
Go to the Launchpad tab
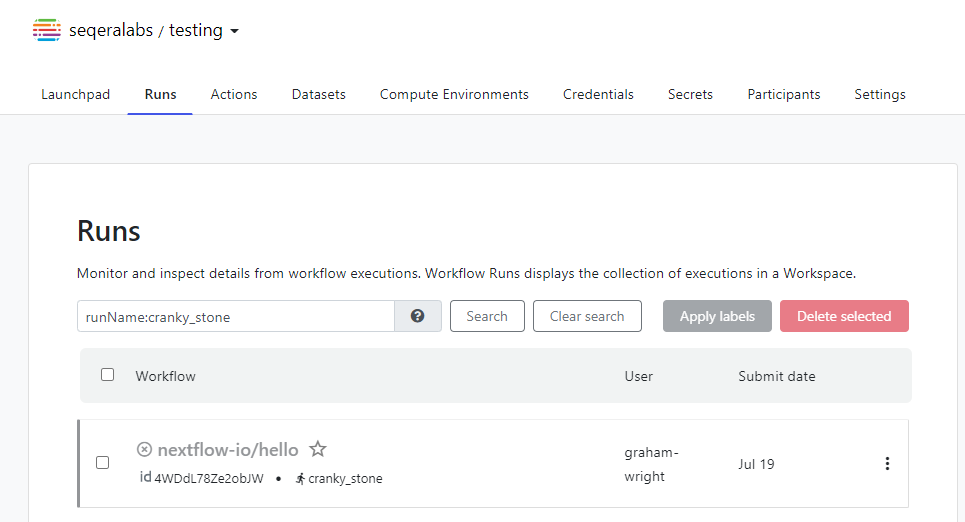pyautogui.click(x=76, y=94)
